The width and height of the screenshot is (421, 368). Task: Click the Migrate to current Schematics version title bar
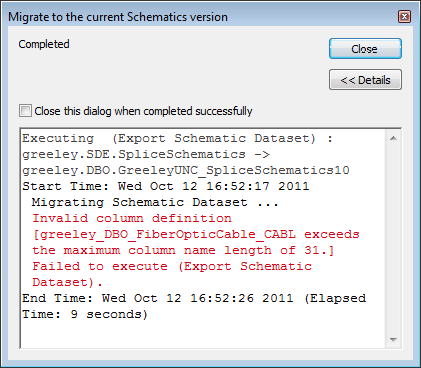click(x=200, y=17)
